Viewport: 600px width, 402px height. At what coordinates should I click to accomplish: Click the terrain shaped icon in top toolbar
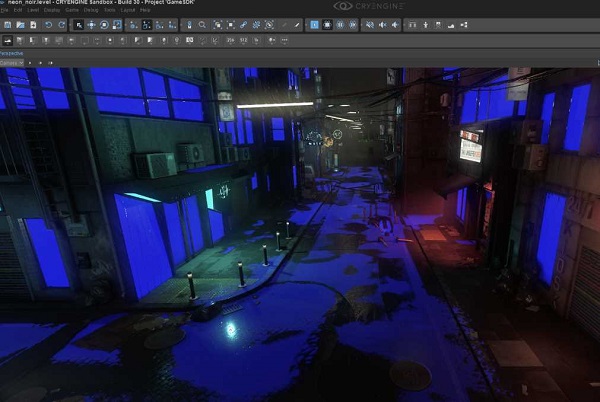pyautogui.click(x=451, y=25)
